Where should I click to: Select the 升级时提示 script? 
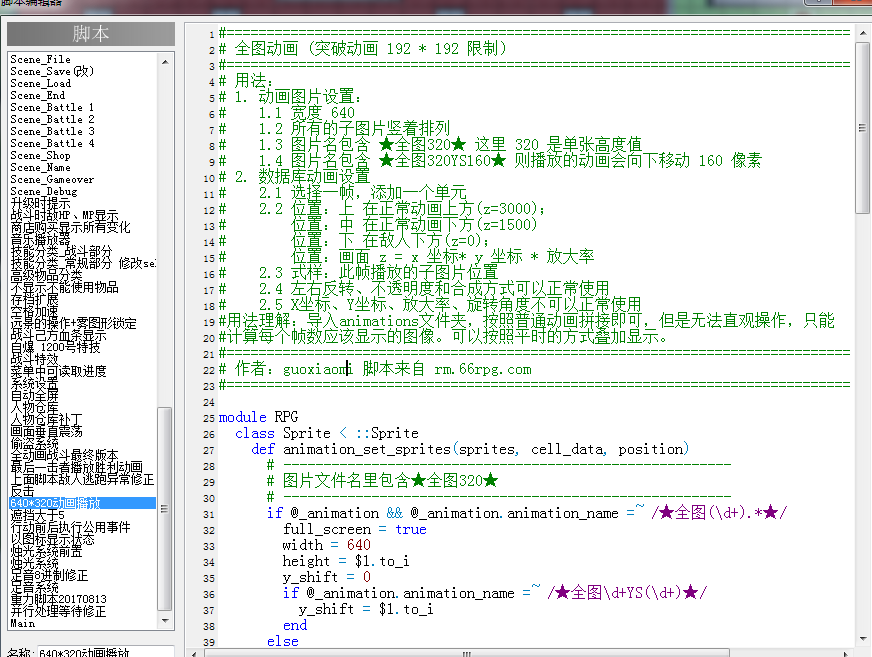click(41, 204)
